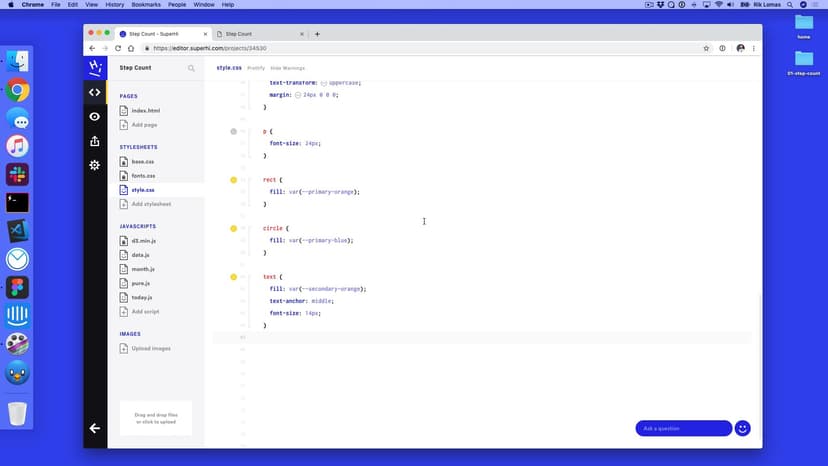The width and height of the screenshot is (828, 466).
Task: Open the preview eye icon in sidebar
Action: (95, 117)
